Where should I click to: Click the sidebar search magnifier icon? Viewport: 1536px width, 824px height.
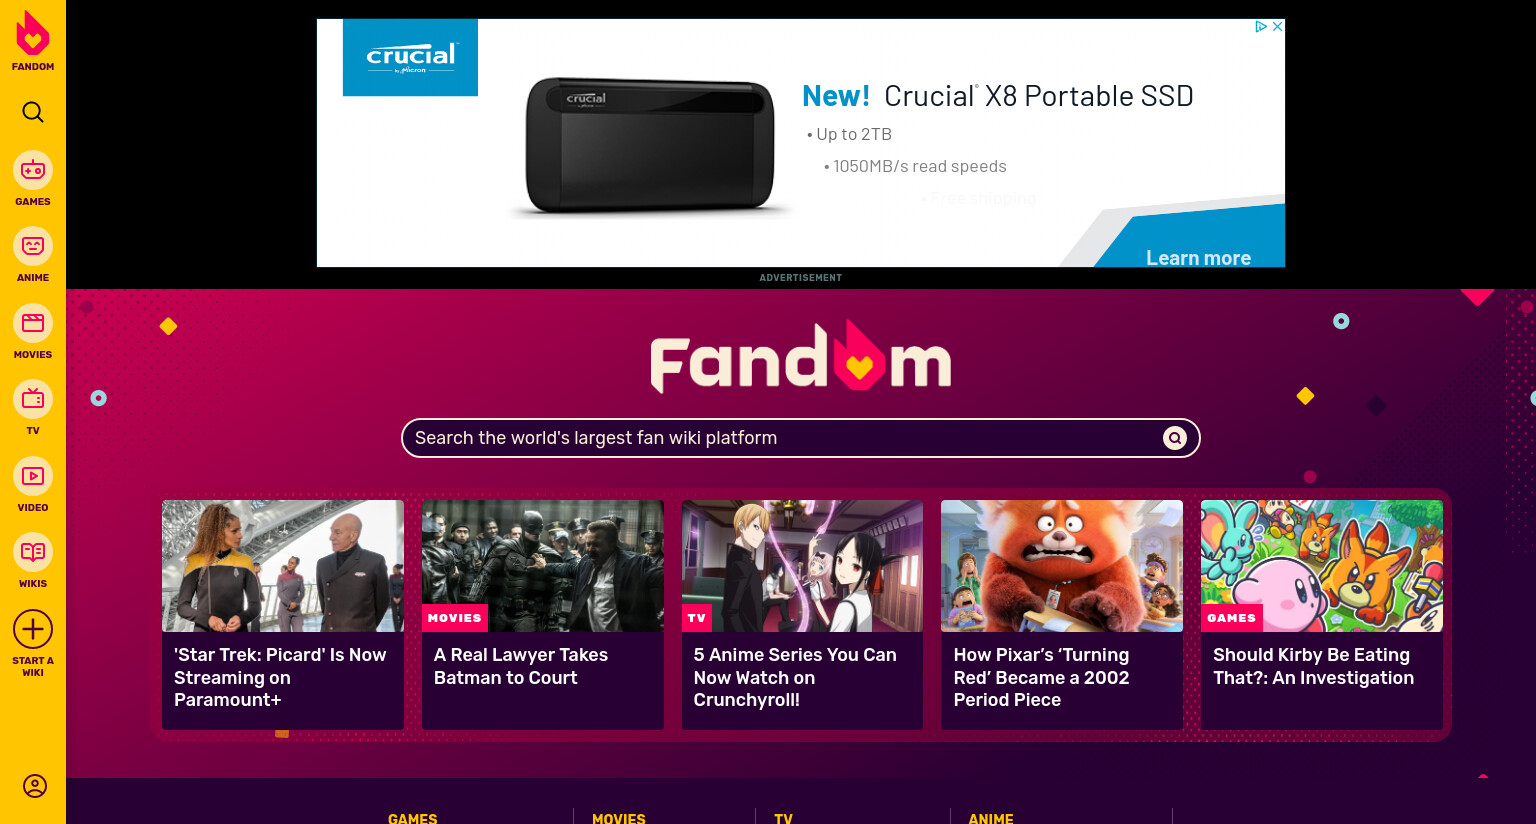pyautogui.click(x=33, y=112)
